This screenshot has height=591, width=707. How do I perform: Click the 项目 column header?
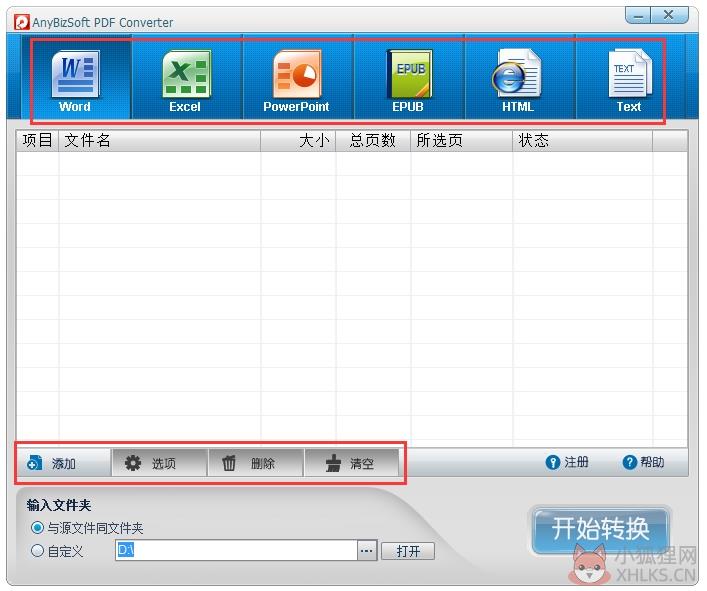[x=37, y=141]
